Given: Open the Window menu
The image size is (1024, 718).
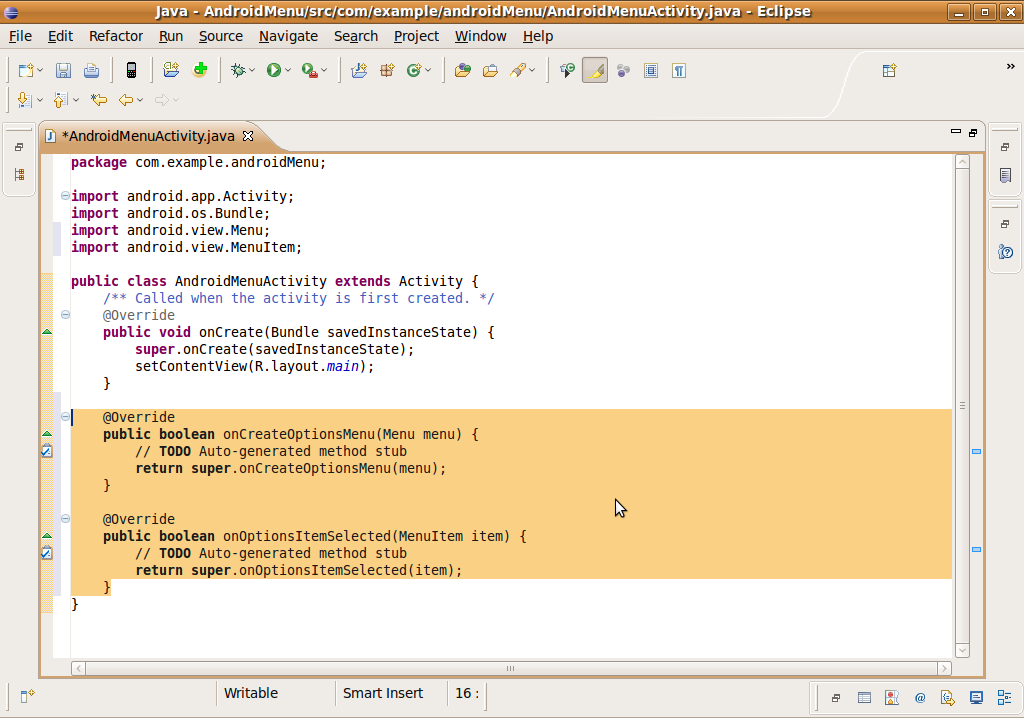Looking at the screenshot, I should coord(480,37).
